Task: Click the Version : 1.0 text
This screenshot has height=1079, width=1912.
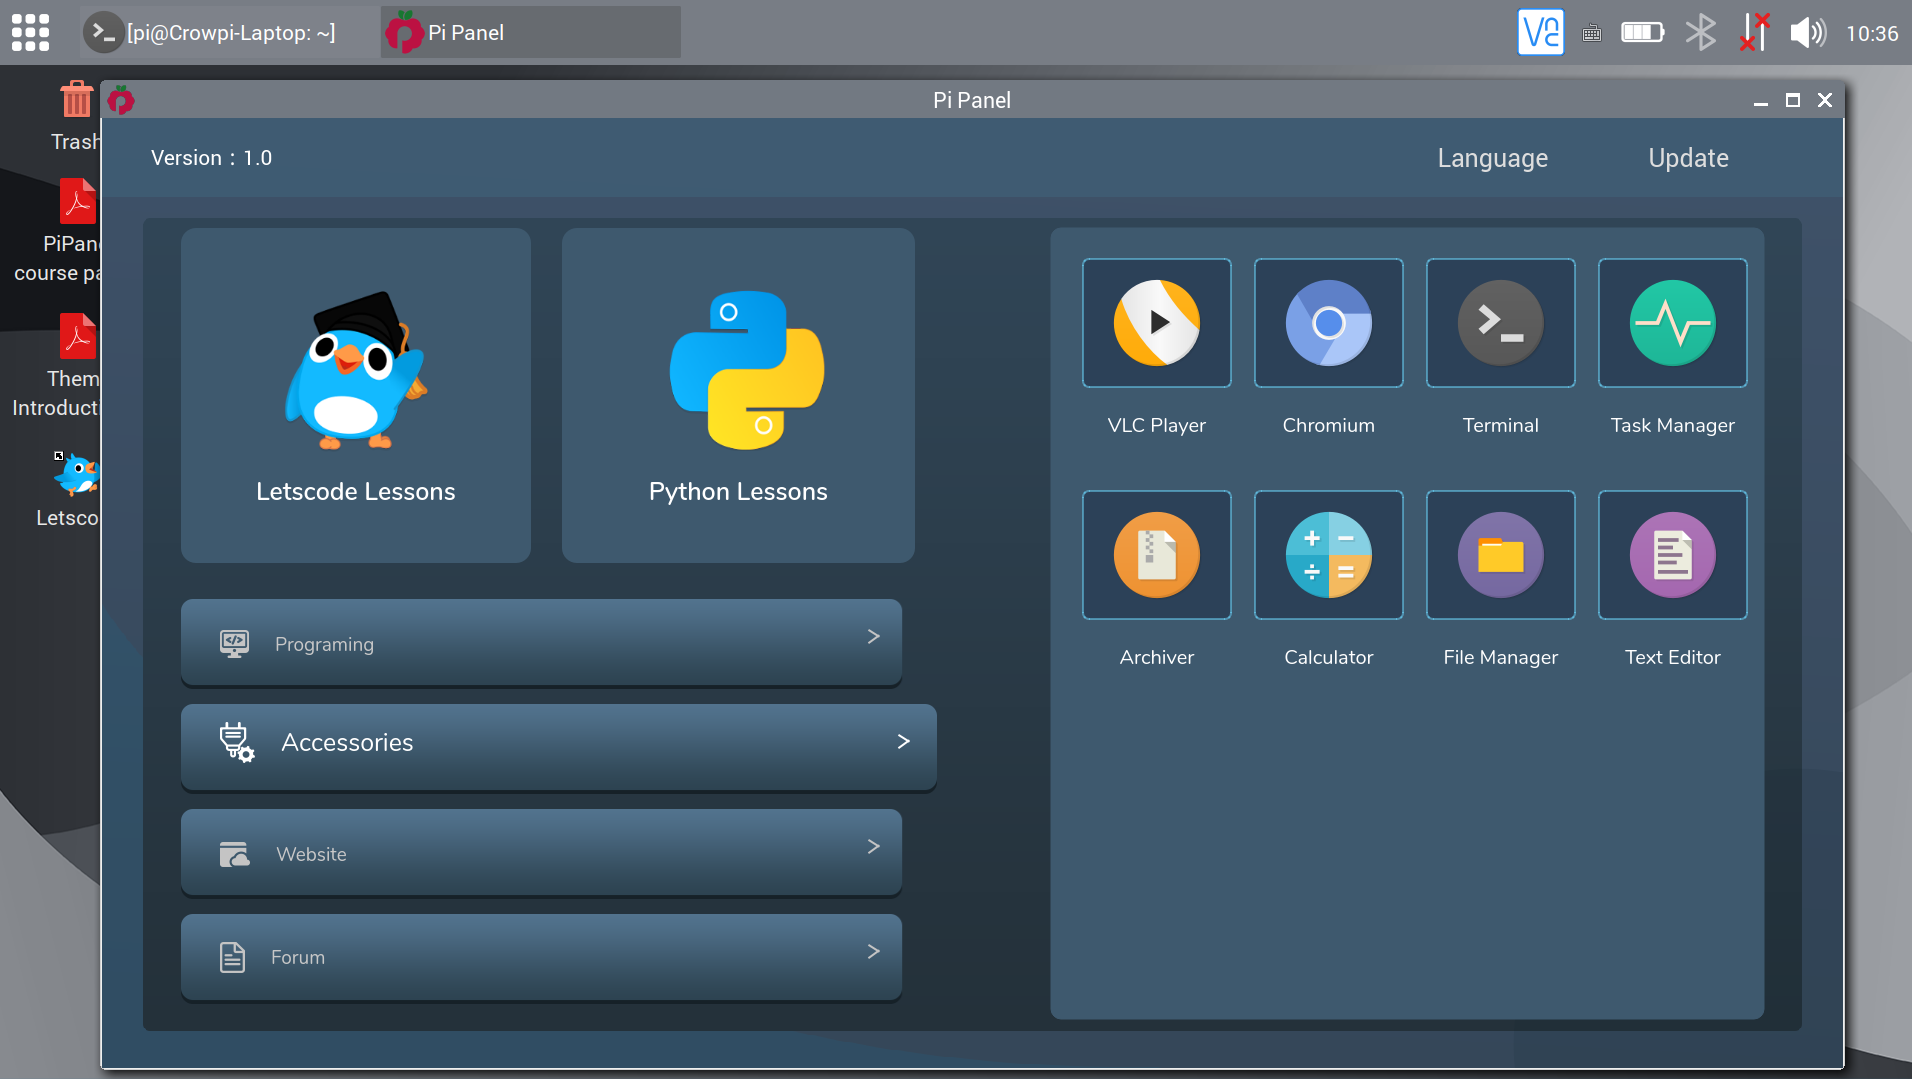Action: tap(211, 158)
